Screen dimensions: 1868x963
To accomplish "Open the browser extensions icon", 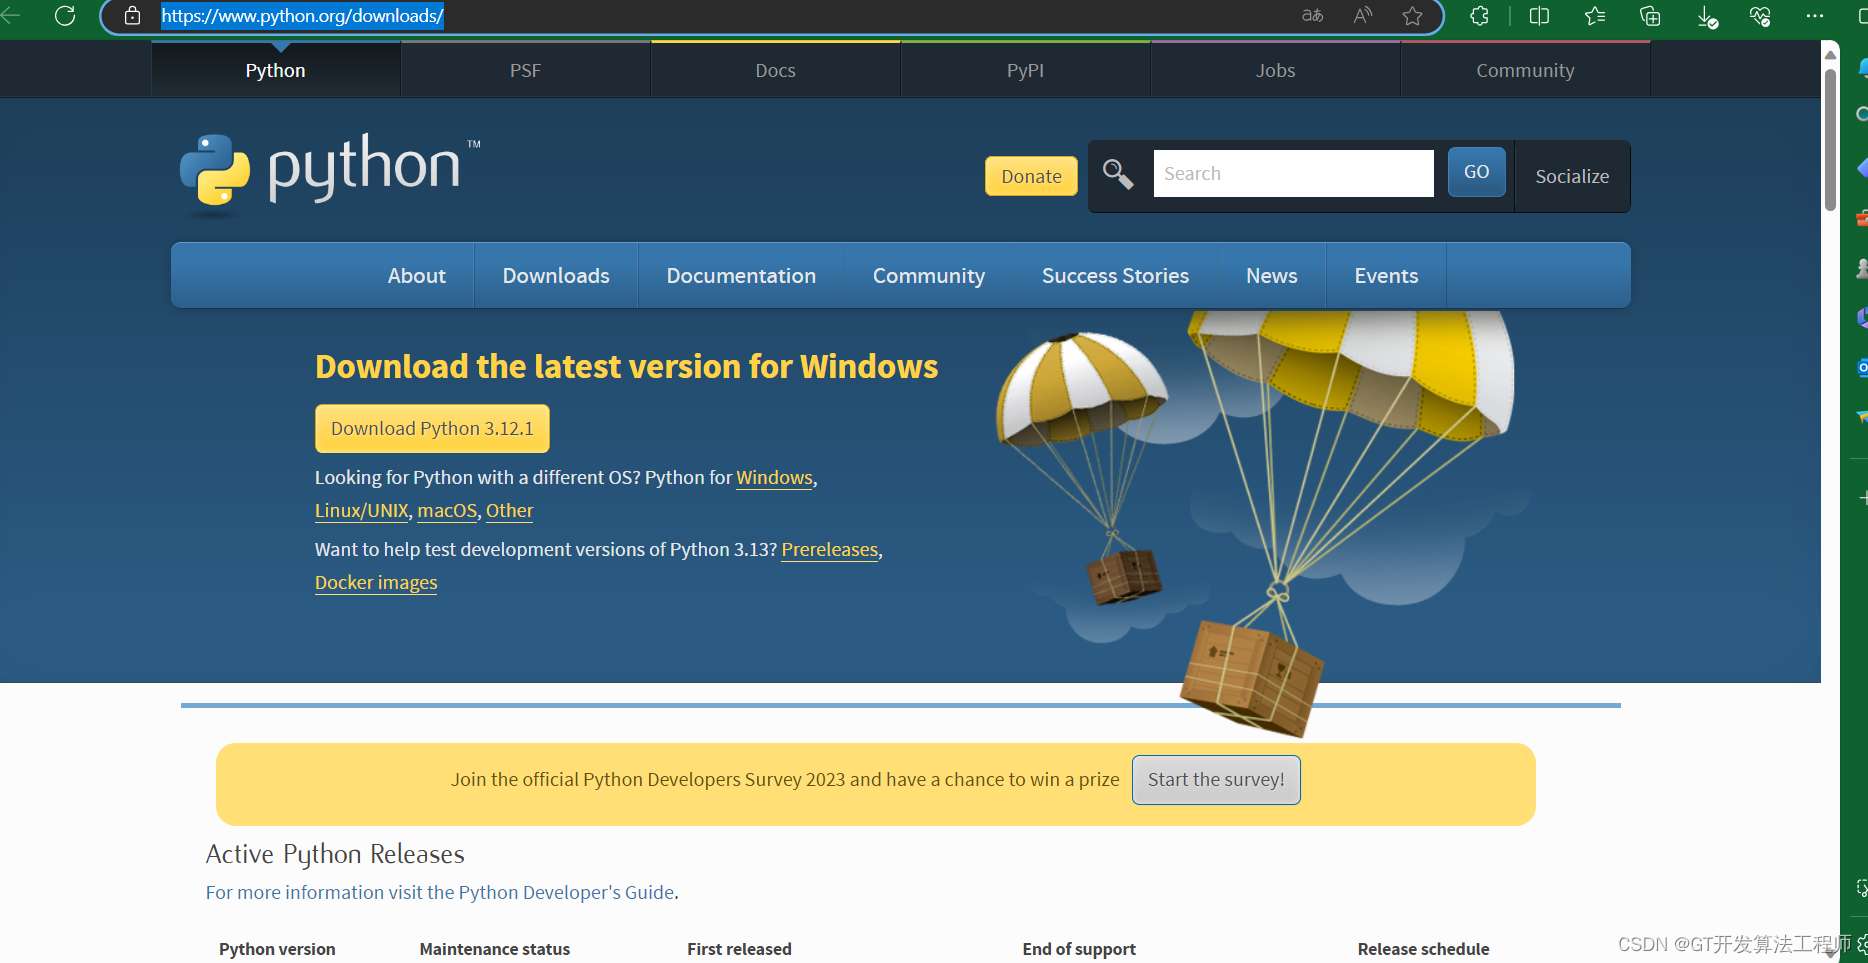I will (x=1479, y=16).
